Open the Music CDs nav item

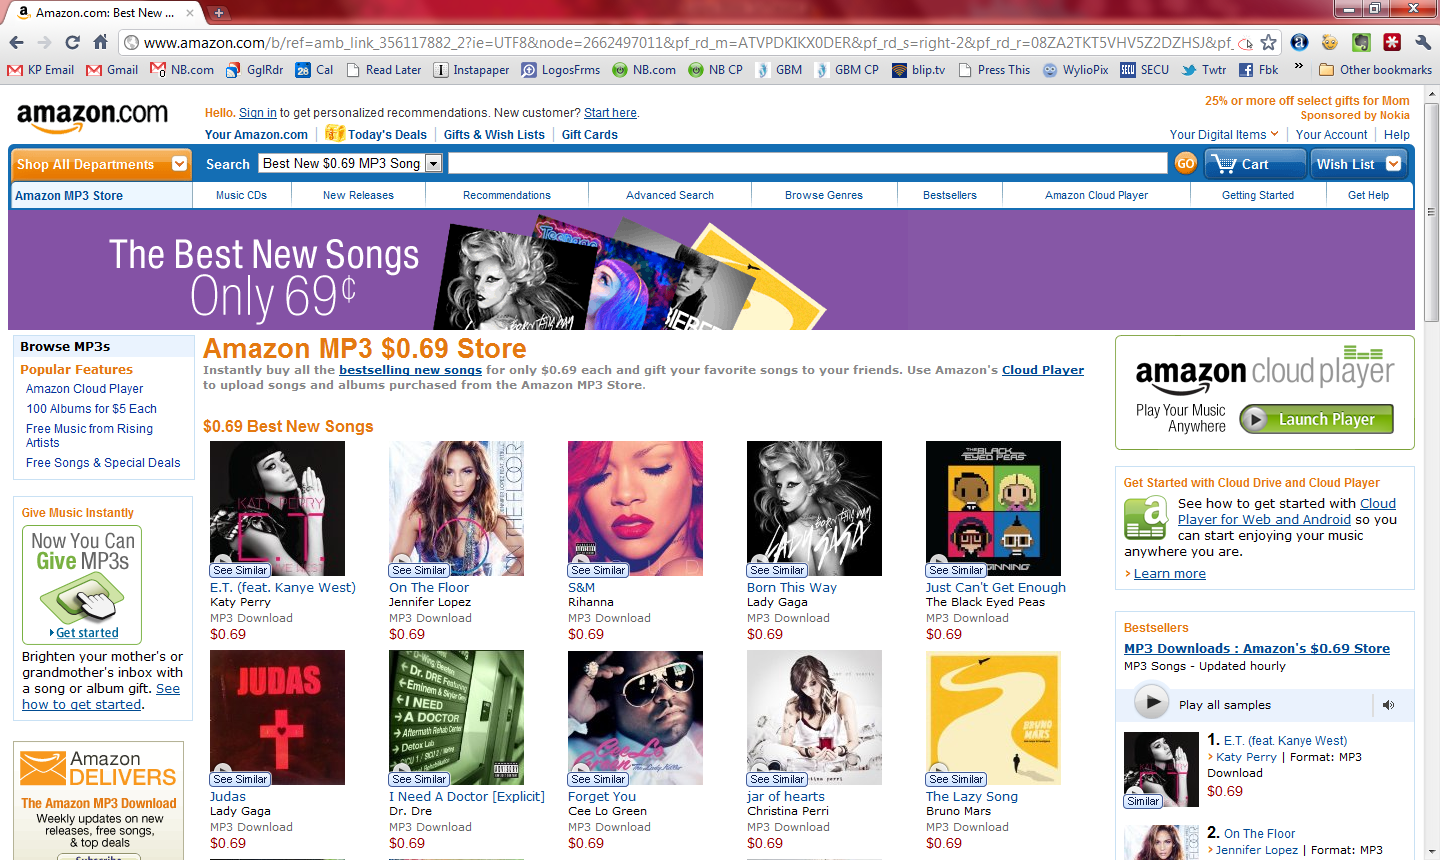coord(241,195)
